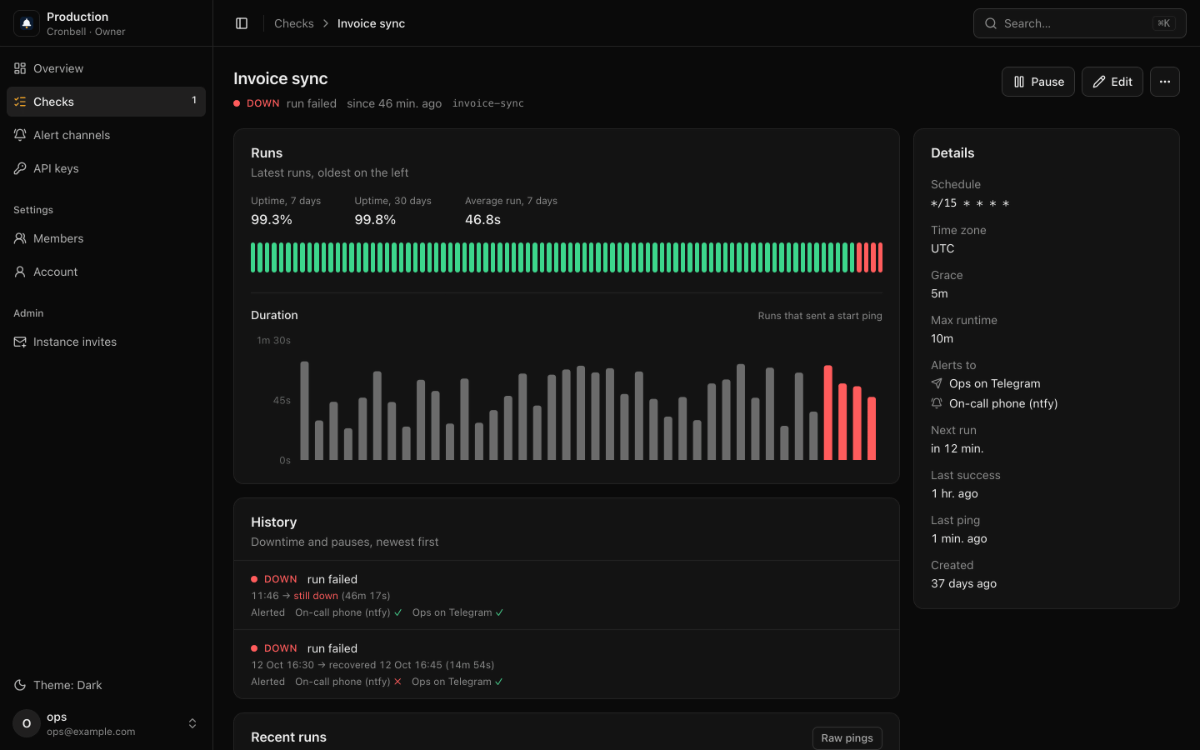Open the Members settings page
This screenshot has width=1200, height=750.
click(x=106, y=238)
